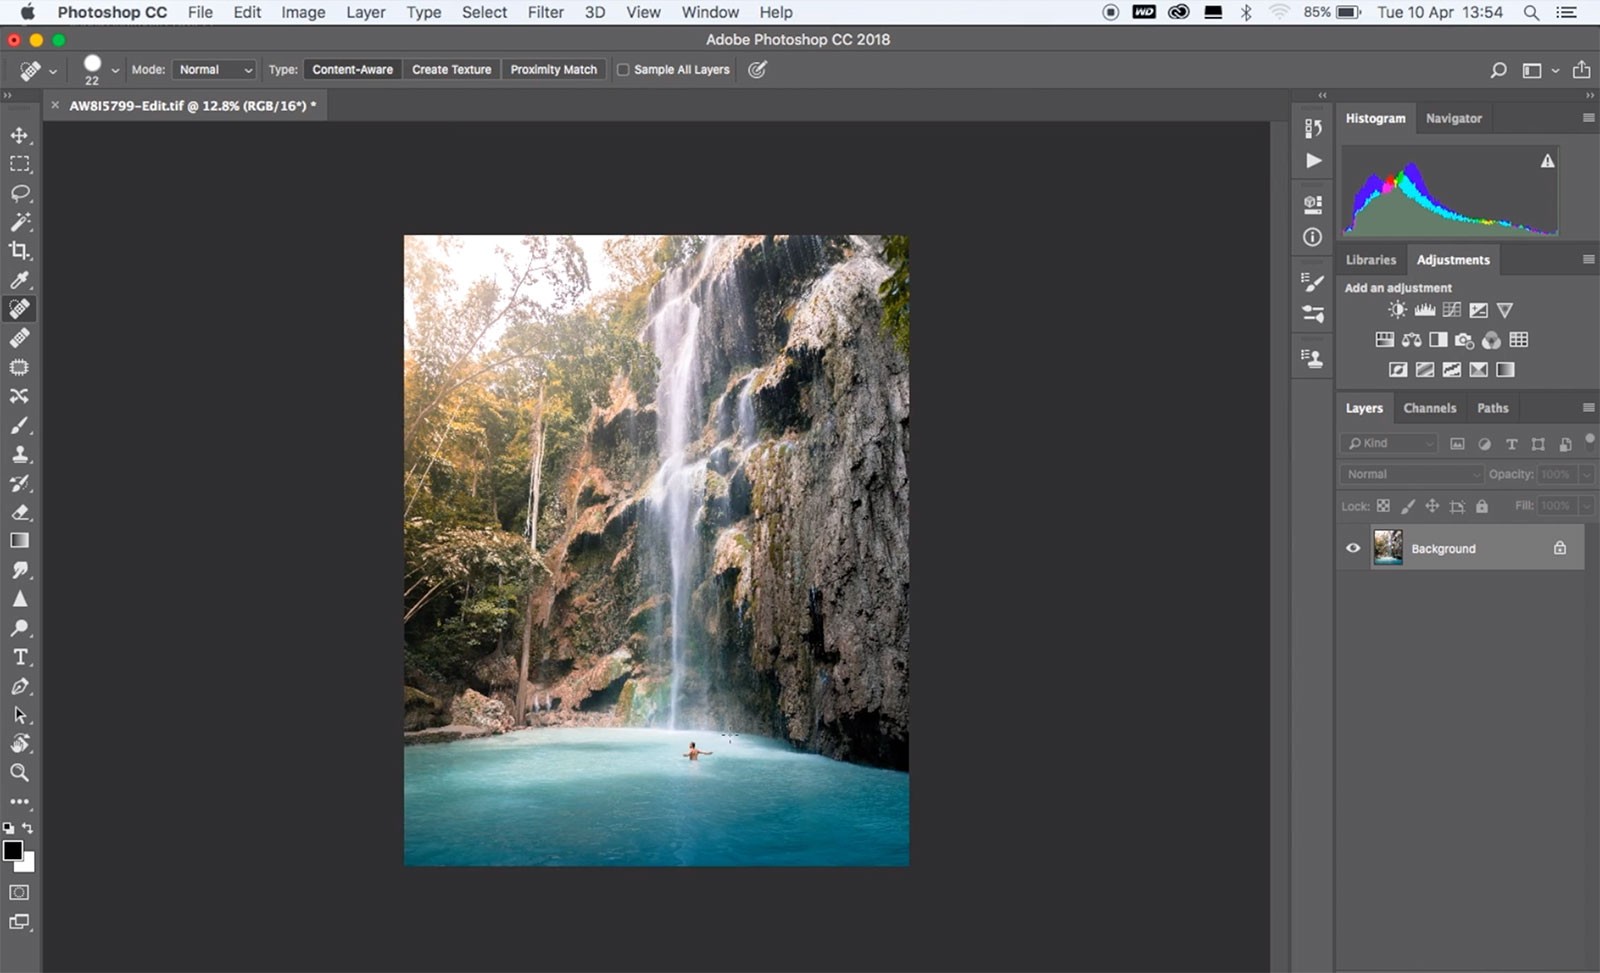Screen dimensions: 1600x973
Task: Open the layer blend mode dropdown
Action: pos(1411,474)
